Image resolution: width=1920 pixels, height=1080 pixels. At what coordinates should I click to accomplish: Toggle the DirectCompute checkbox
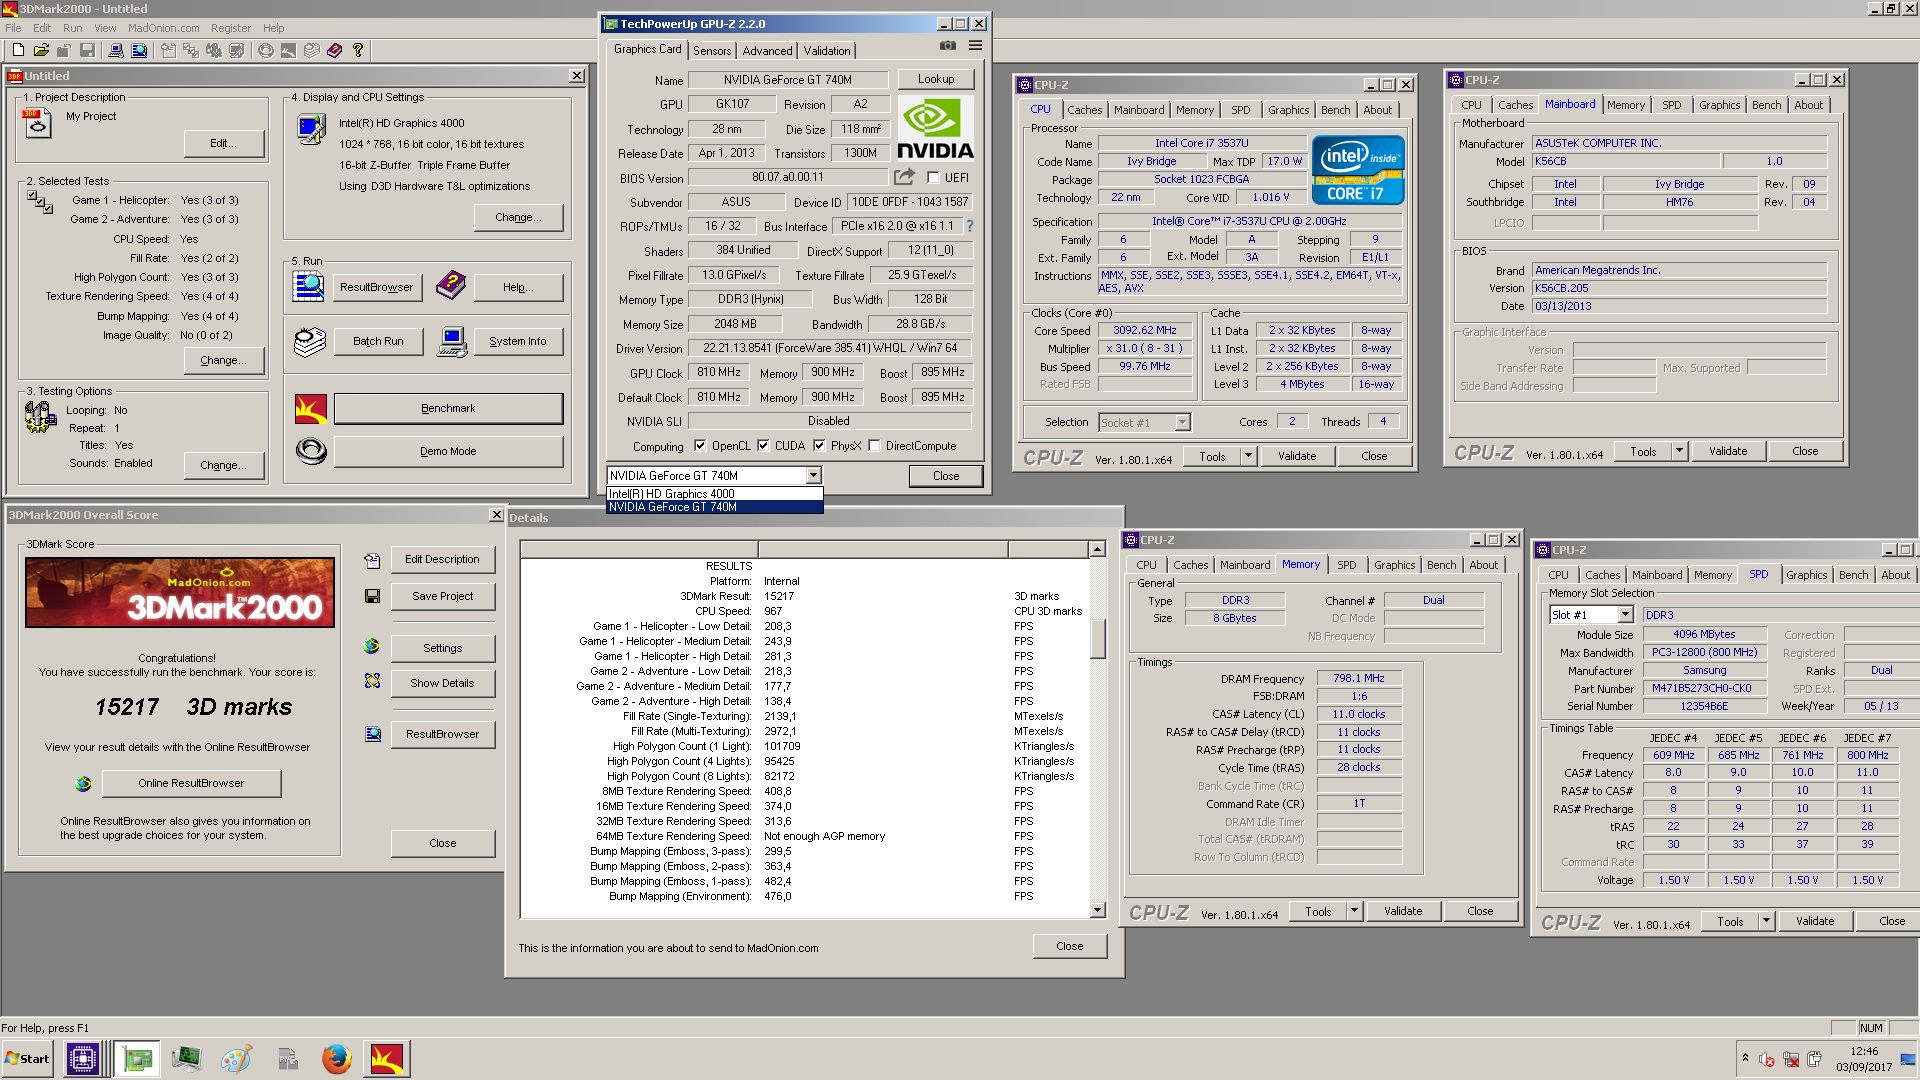pos(874,446)
